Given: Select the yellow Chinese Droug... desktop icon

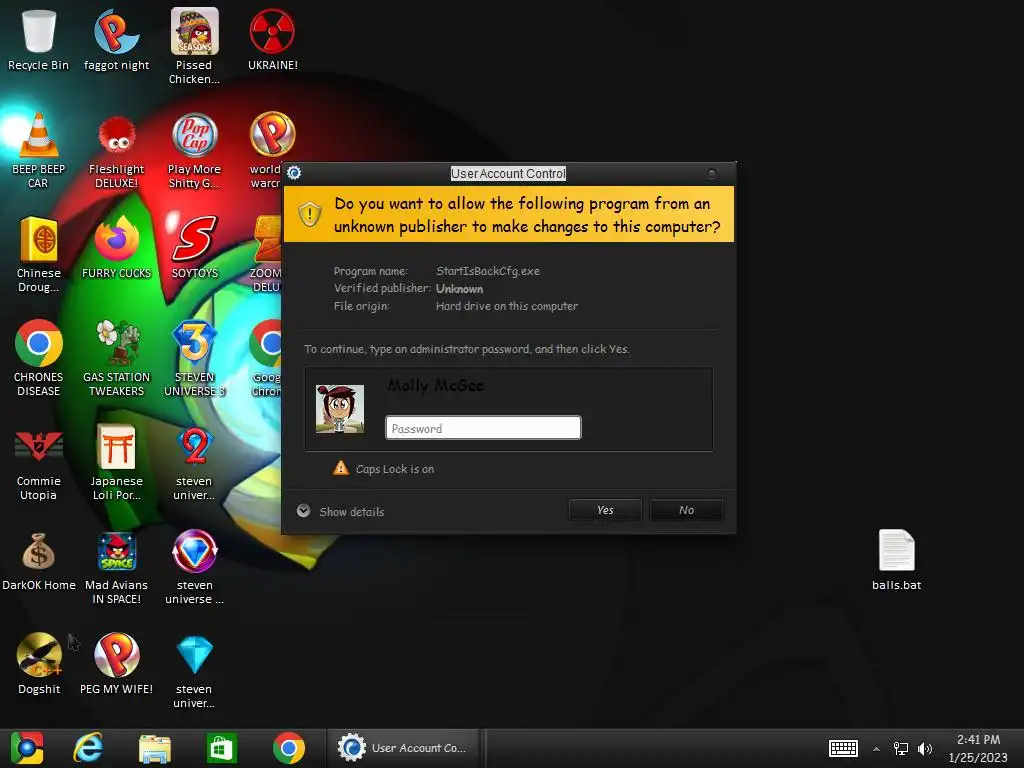Looking at the screenshot, I should 39,255.
